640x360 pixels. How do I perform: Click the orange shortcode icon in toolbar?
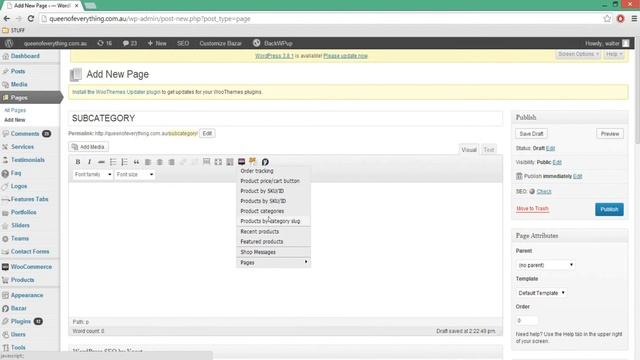253,161
